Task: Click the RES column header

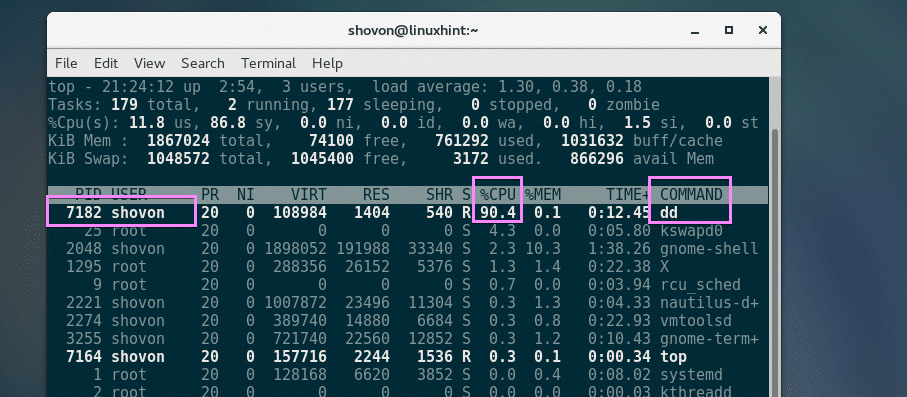Action: coord(376,194)
